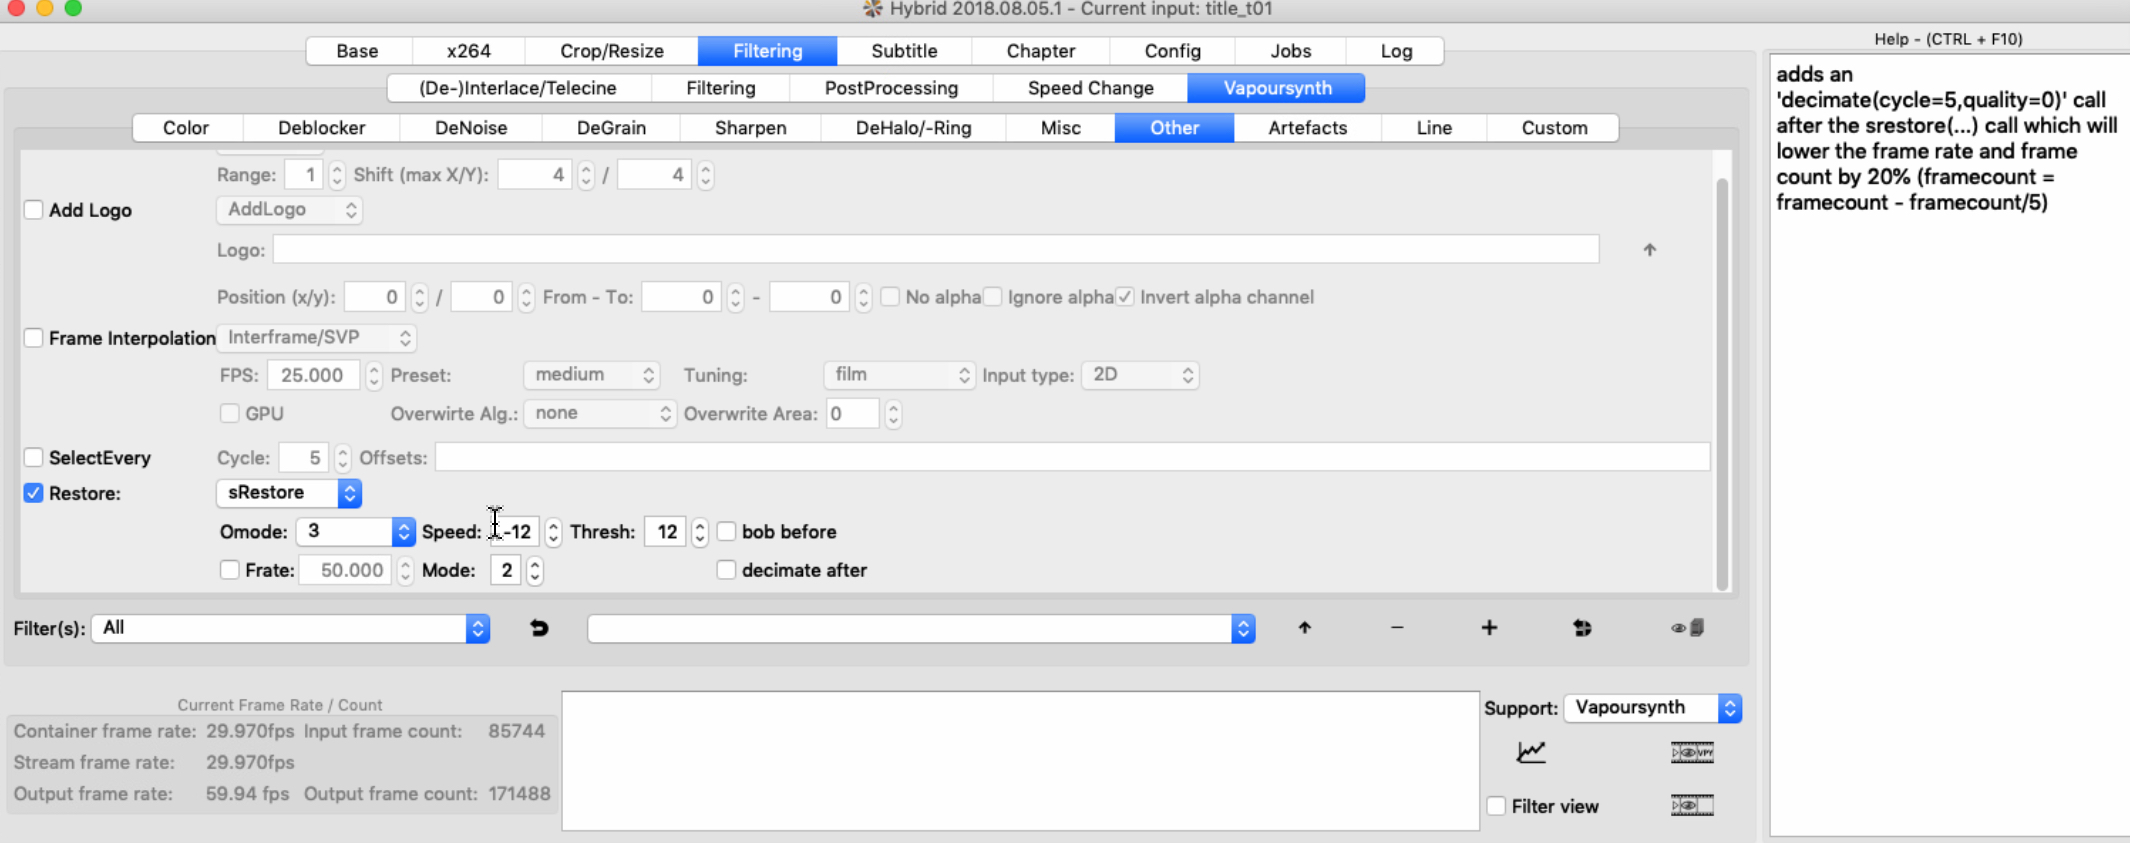Open the DeNoise filter tab
2130x843 pixels.
[x=471, y=128]
